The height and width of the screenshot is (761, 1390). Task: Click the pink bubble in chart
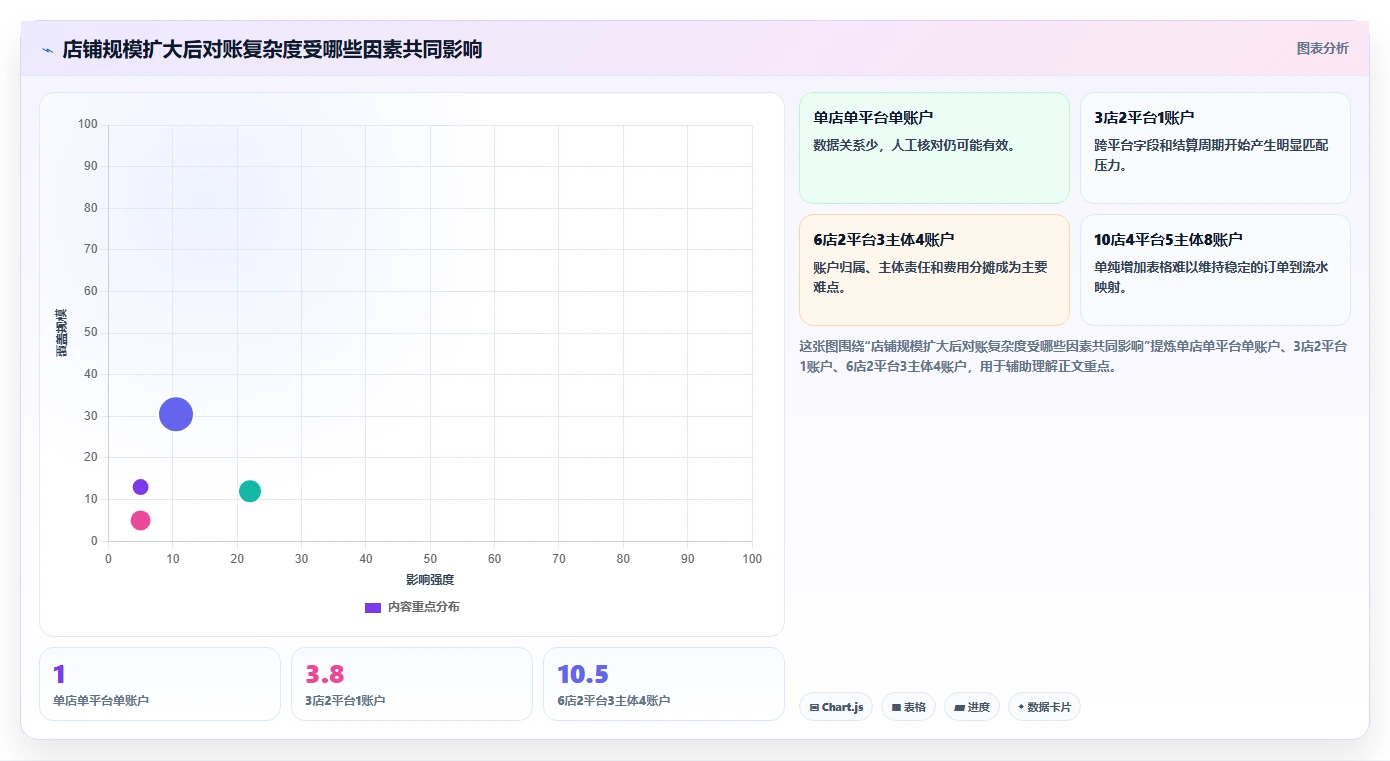click(x=141, y=520)
